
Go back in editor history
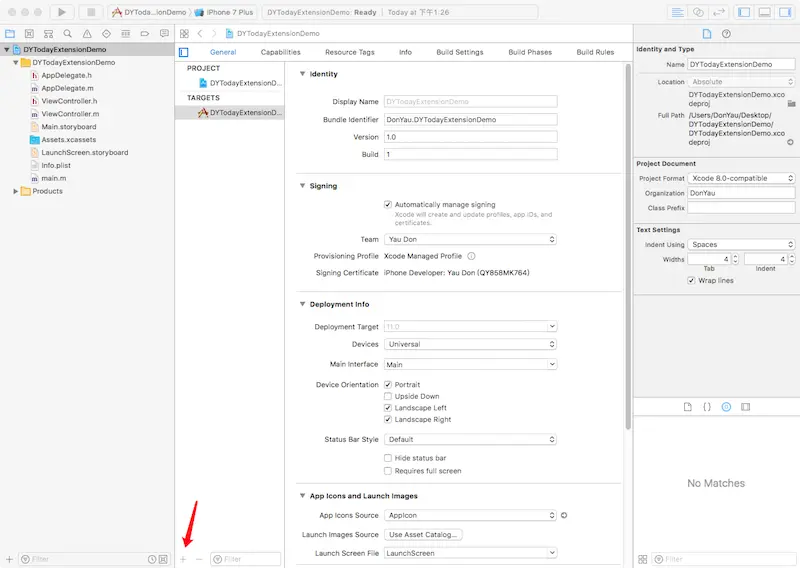click(200, 34)
